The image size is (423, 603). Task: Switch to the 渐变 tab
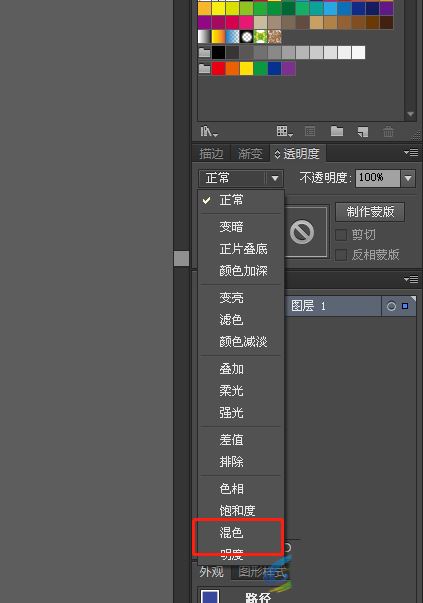[250, 154]
